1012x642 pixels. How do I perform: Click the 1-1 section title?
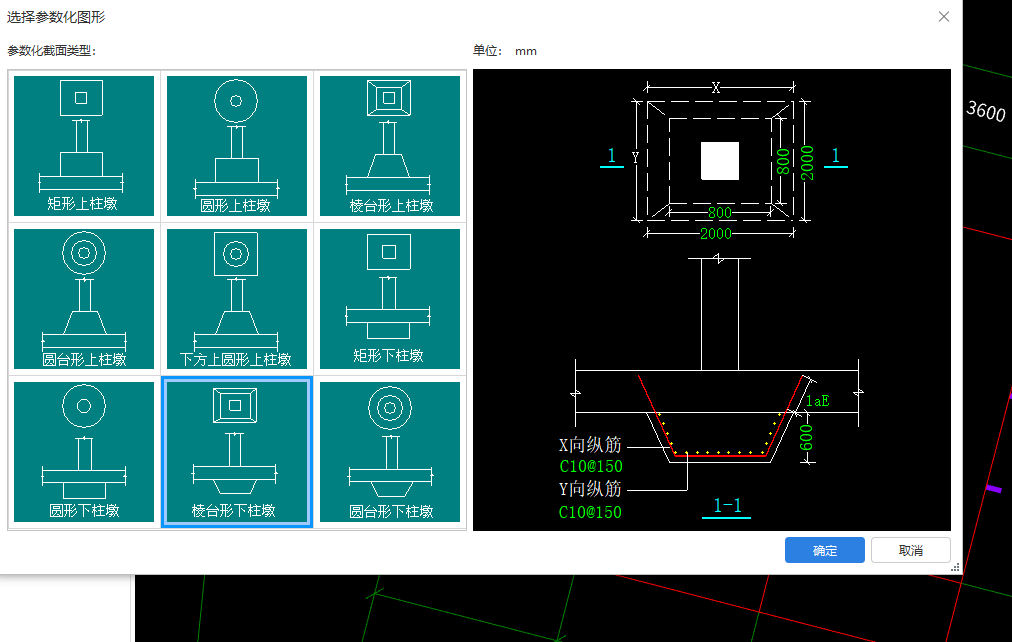727,506
